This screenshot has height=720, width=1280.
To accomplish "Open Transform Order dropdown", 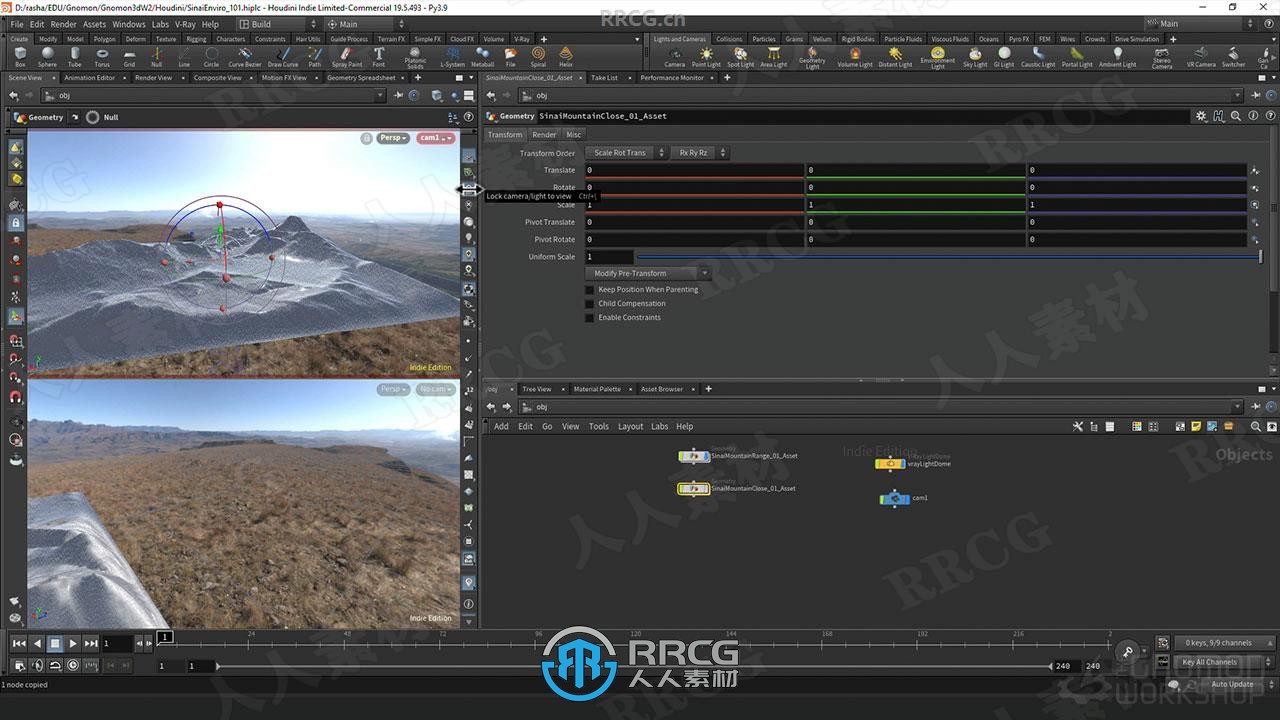I will coord(627,153).
